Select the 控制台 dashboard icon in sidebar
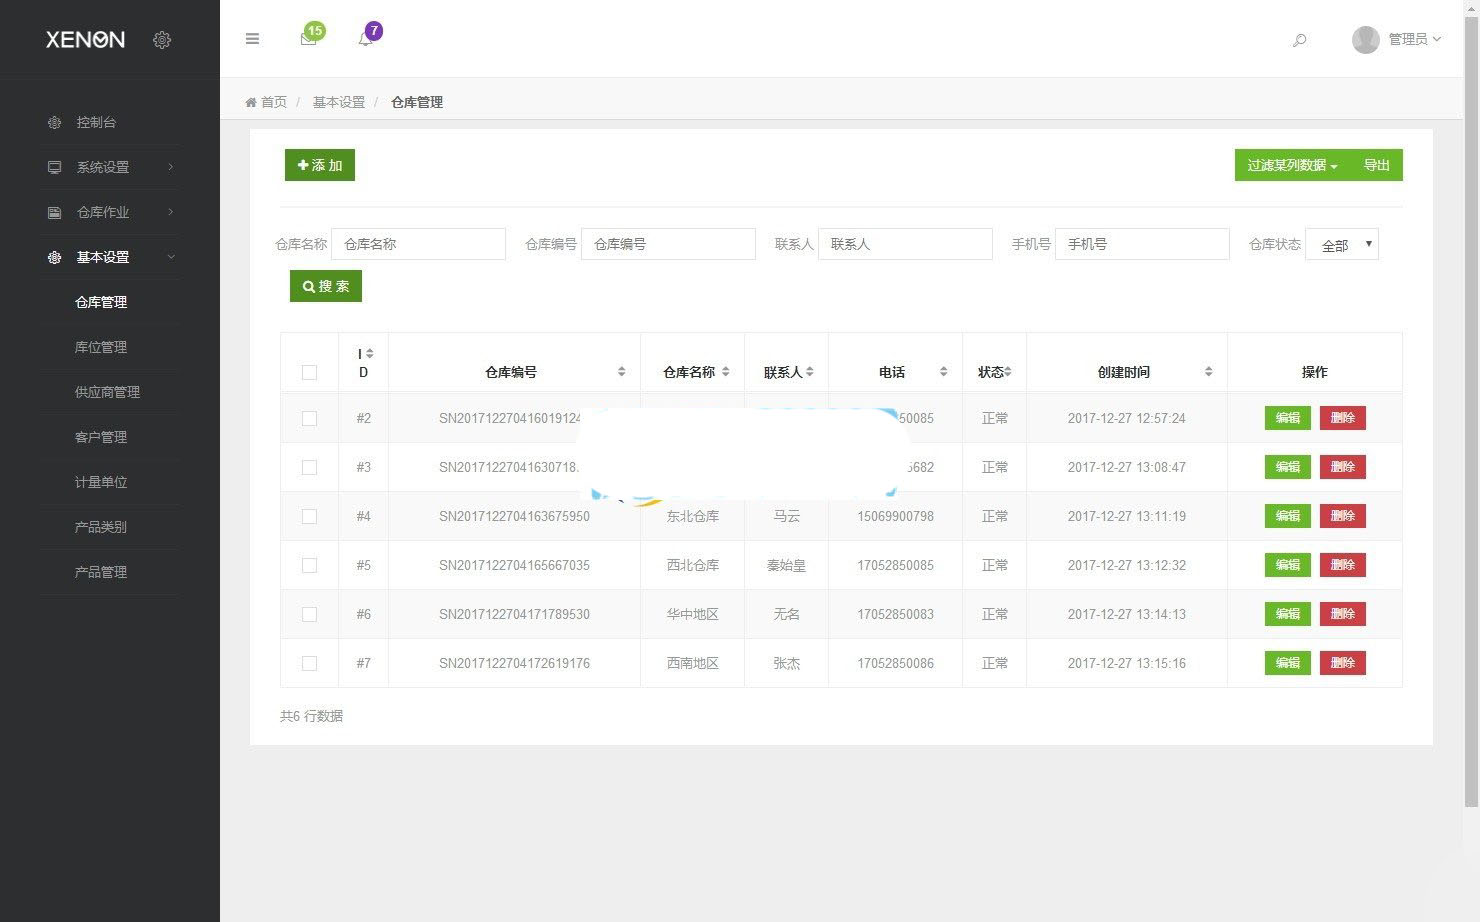1480x922 pixels. coord(54,122)
